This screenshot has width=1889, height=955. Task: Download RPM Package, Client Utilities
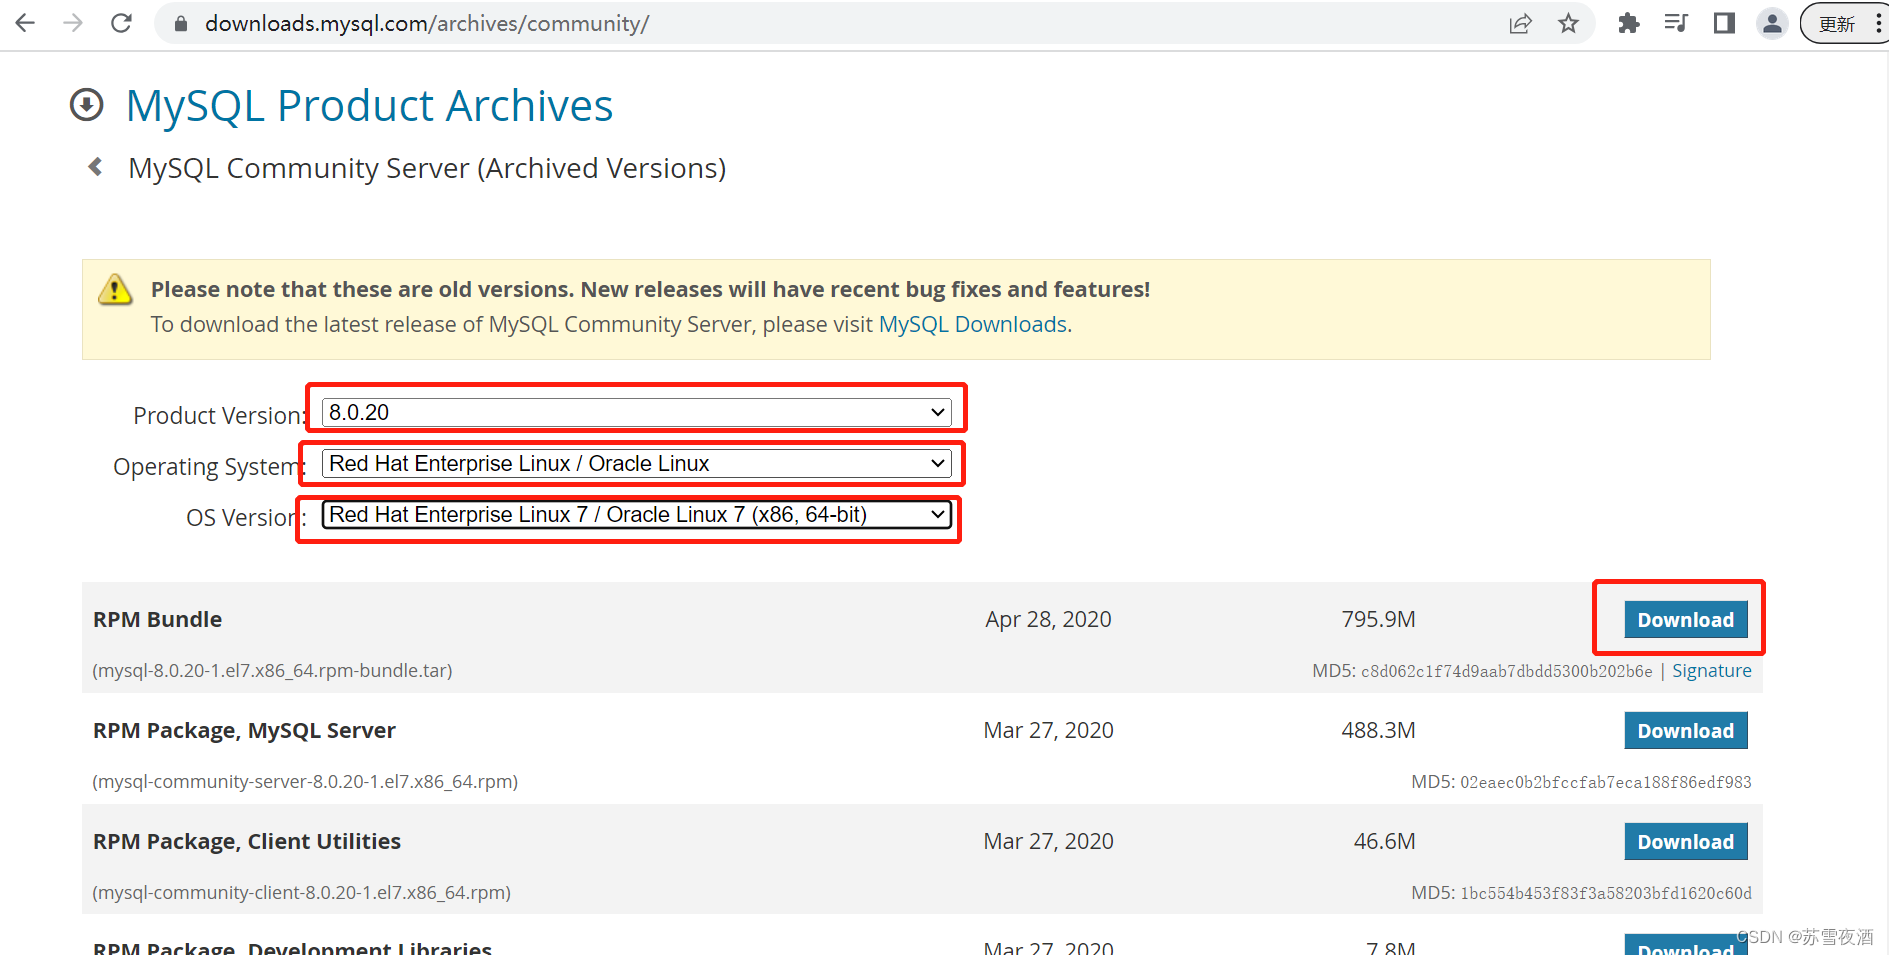1686,842
